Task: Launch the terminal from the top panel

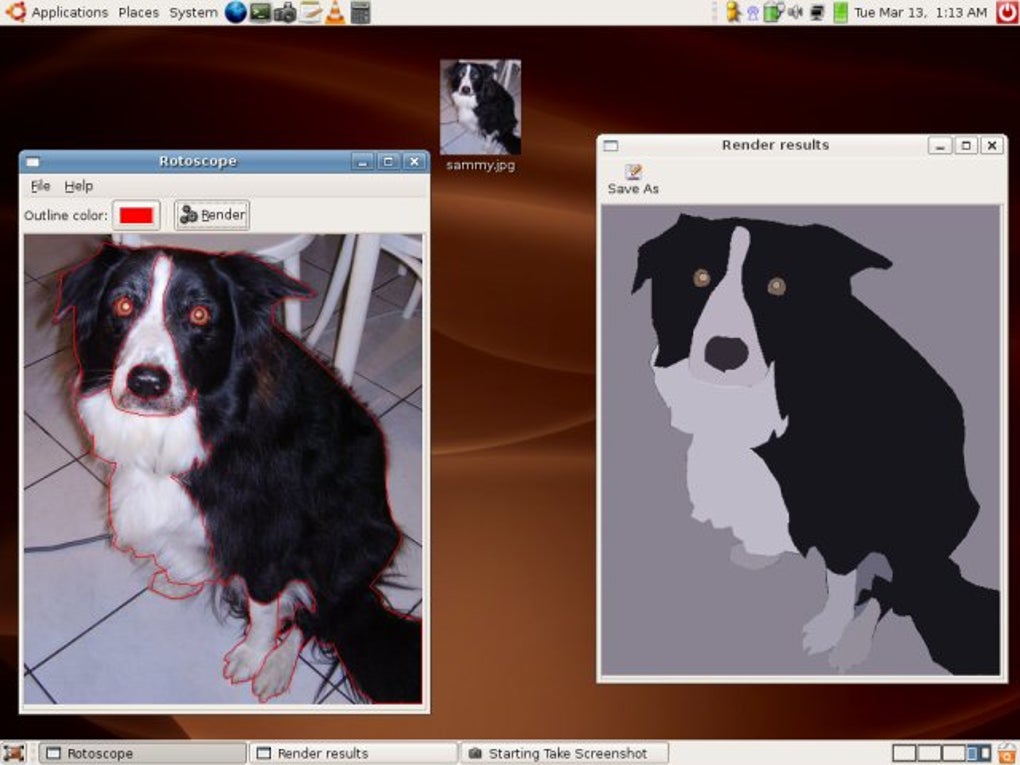Action: (260, 12)
